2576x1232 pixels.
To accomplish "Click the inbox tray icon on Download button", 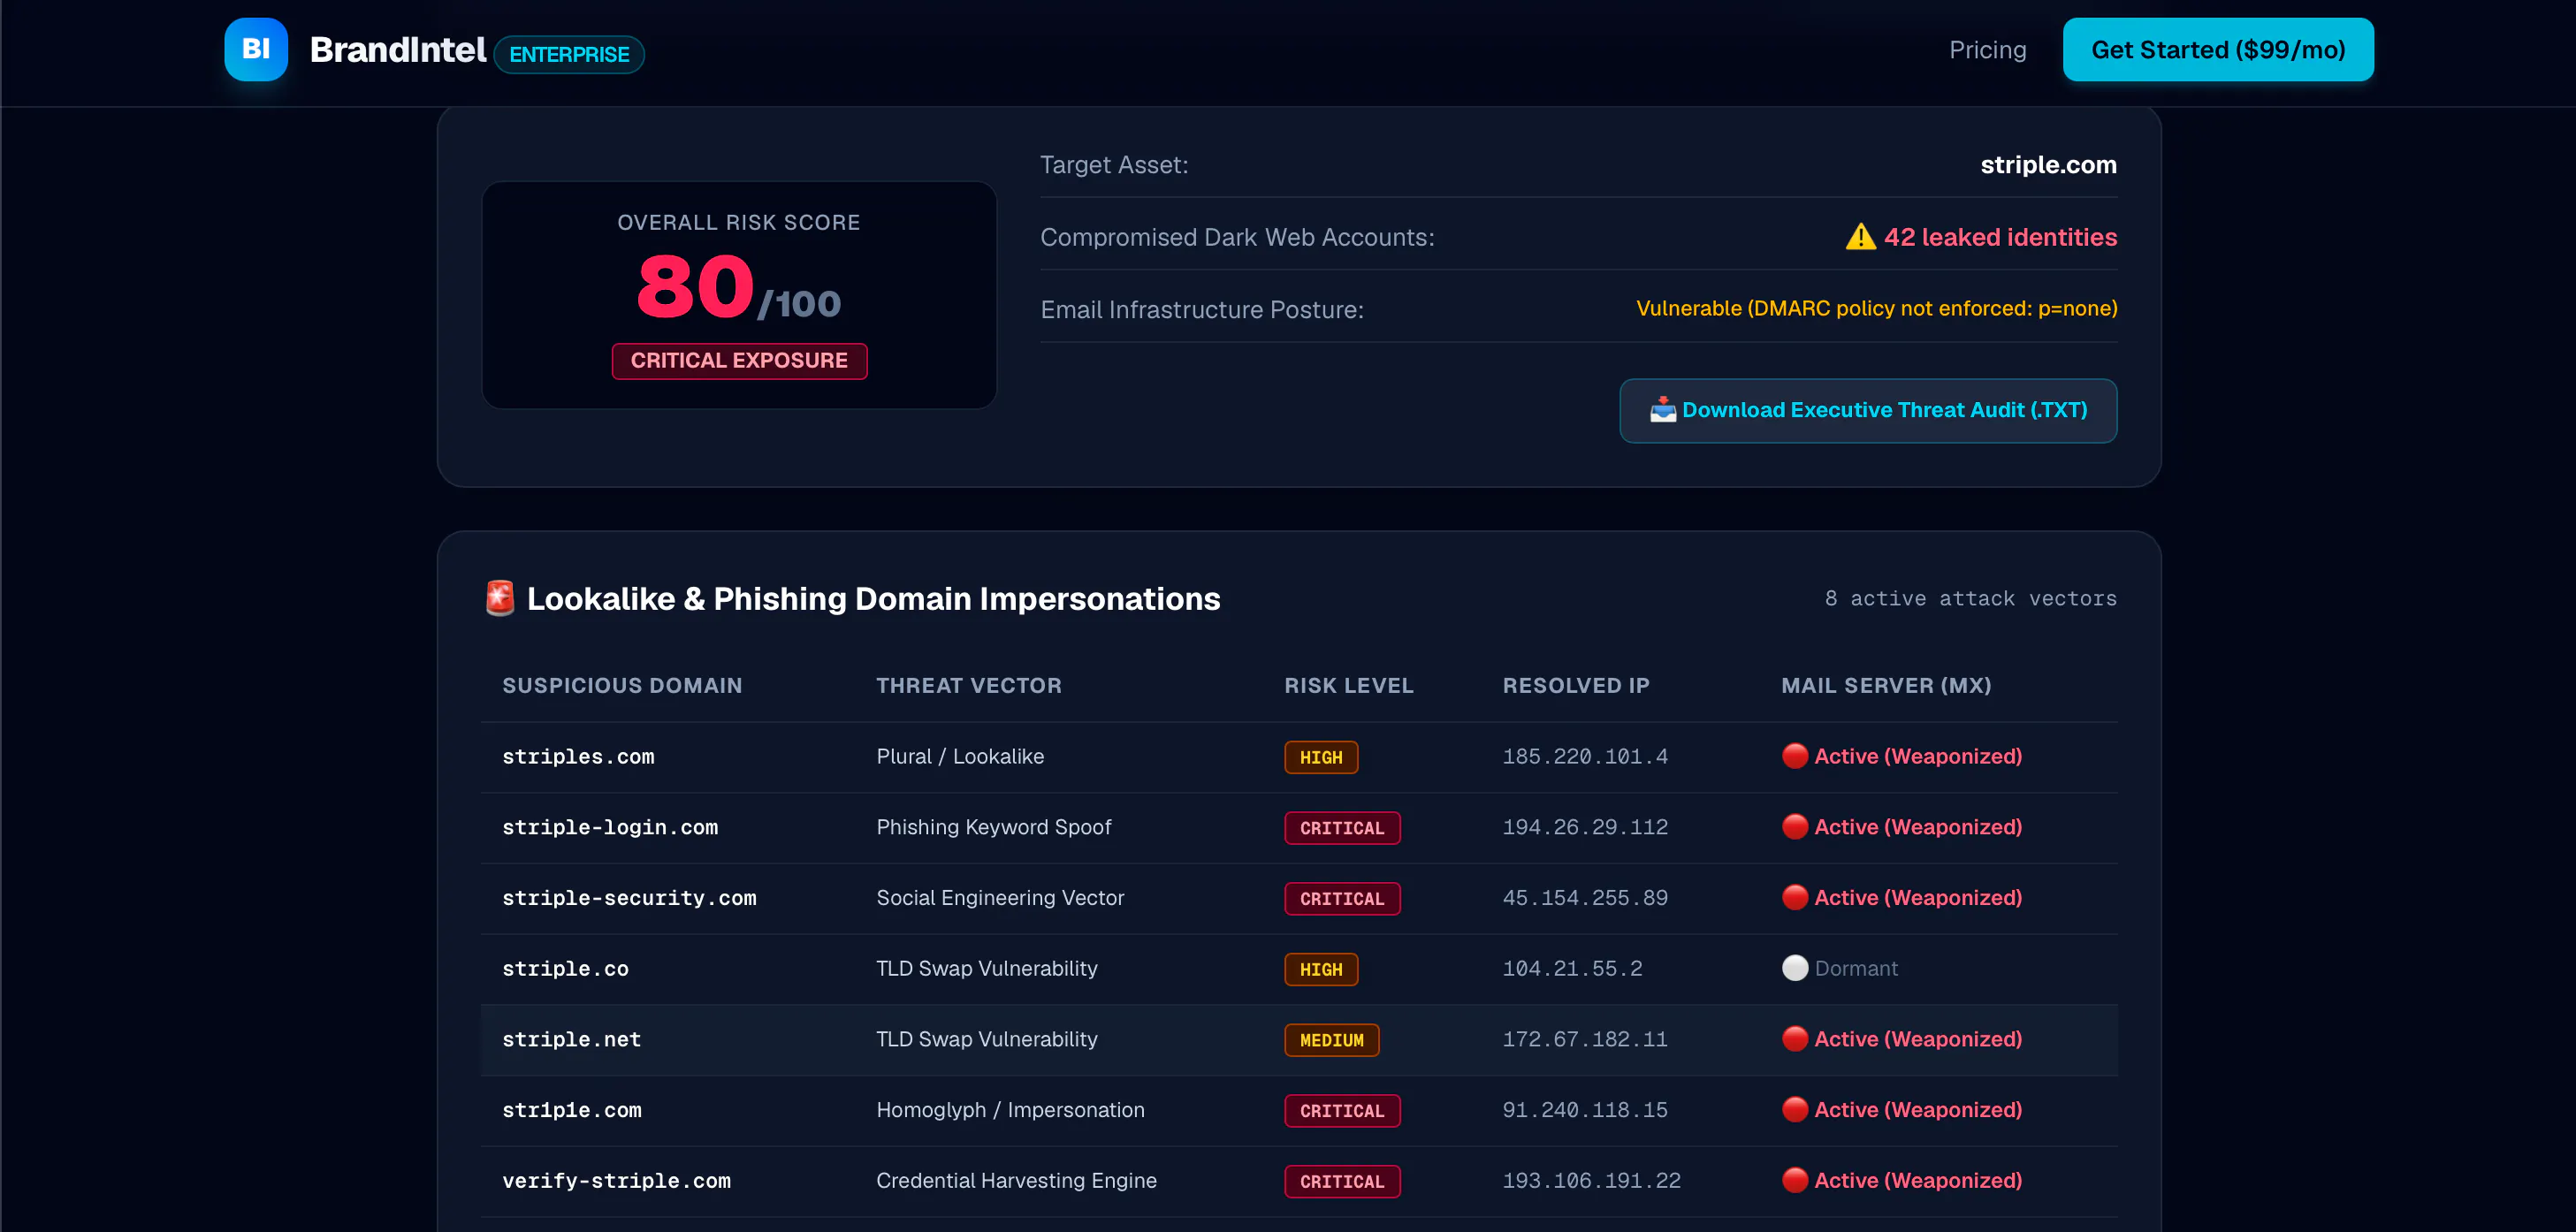I will 1663,410.
